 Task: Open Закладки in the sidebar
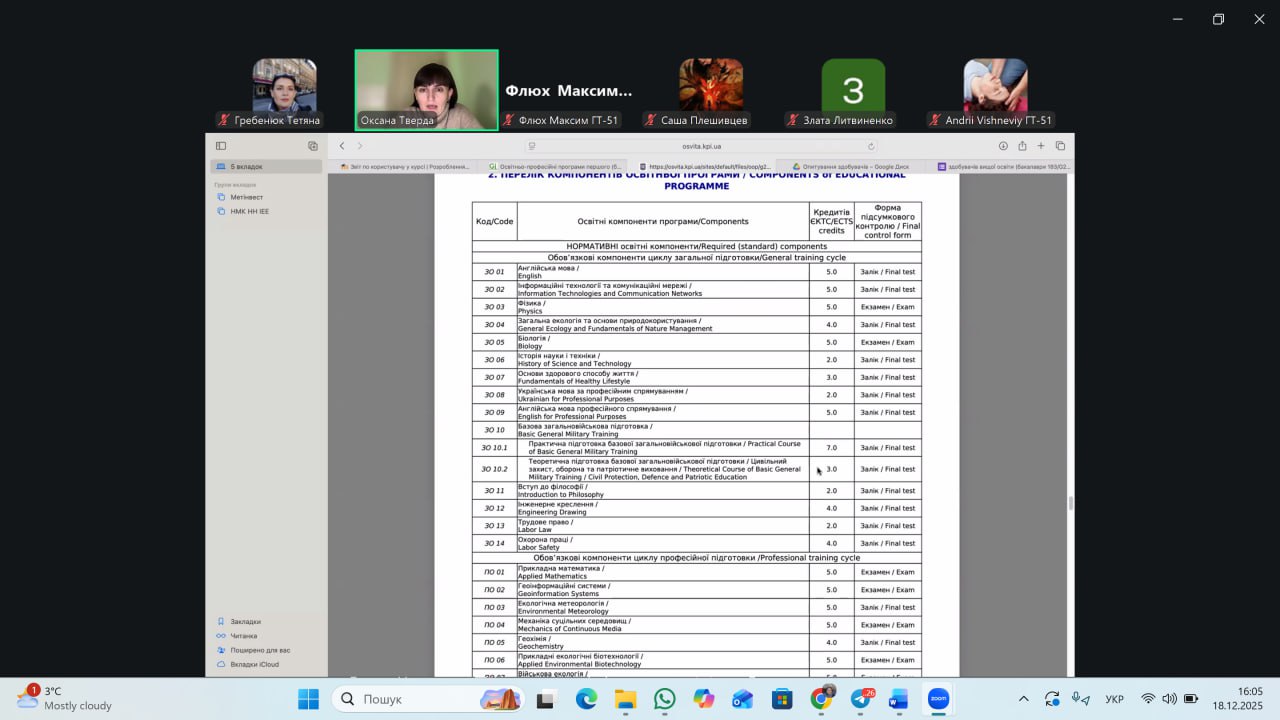(245, 621)
